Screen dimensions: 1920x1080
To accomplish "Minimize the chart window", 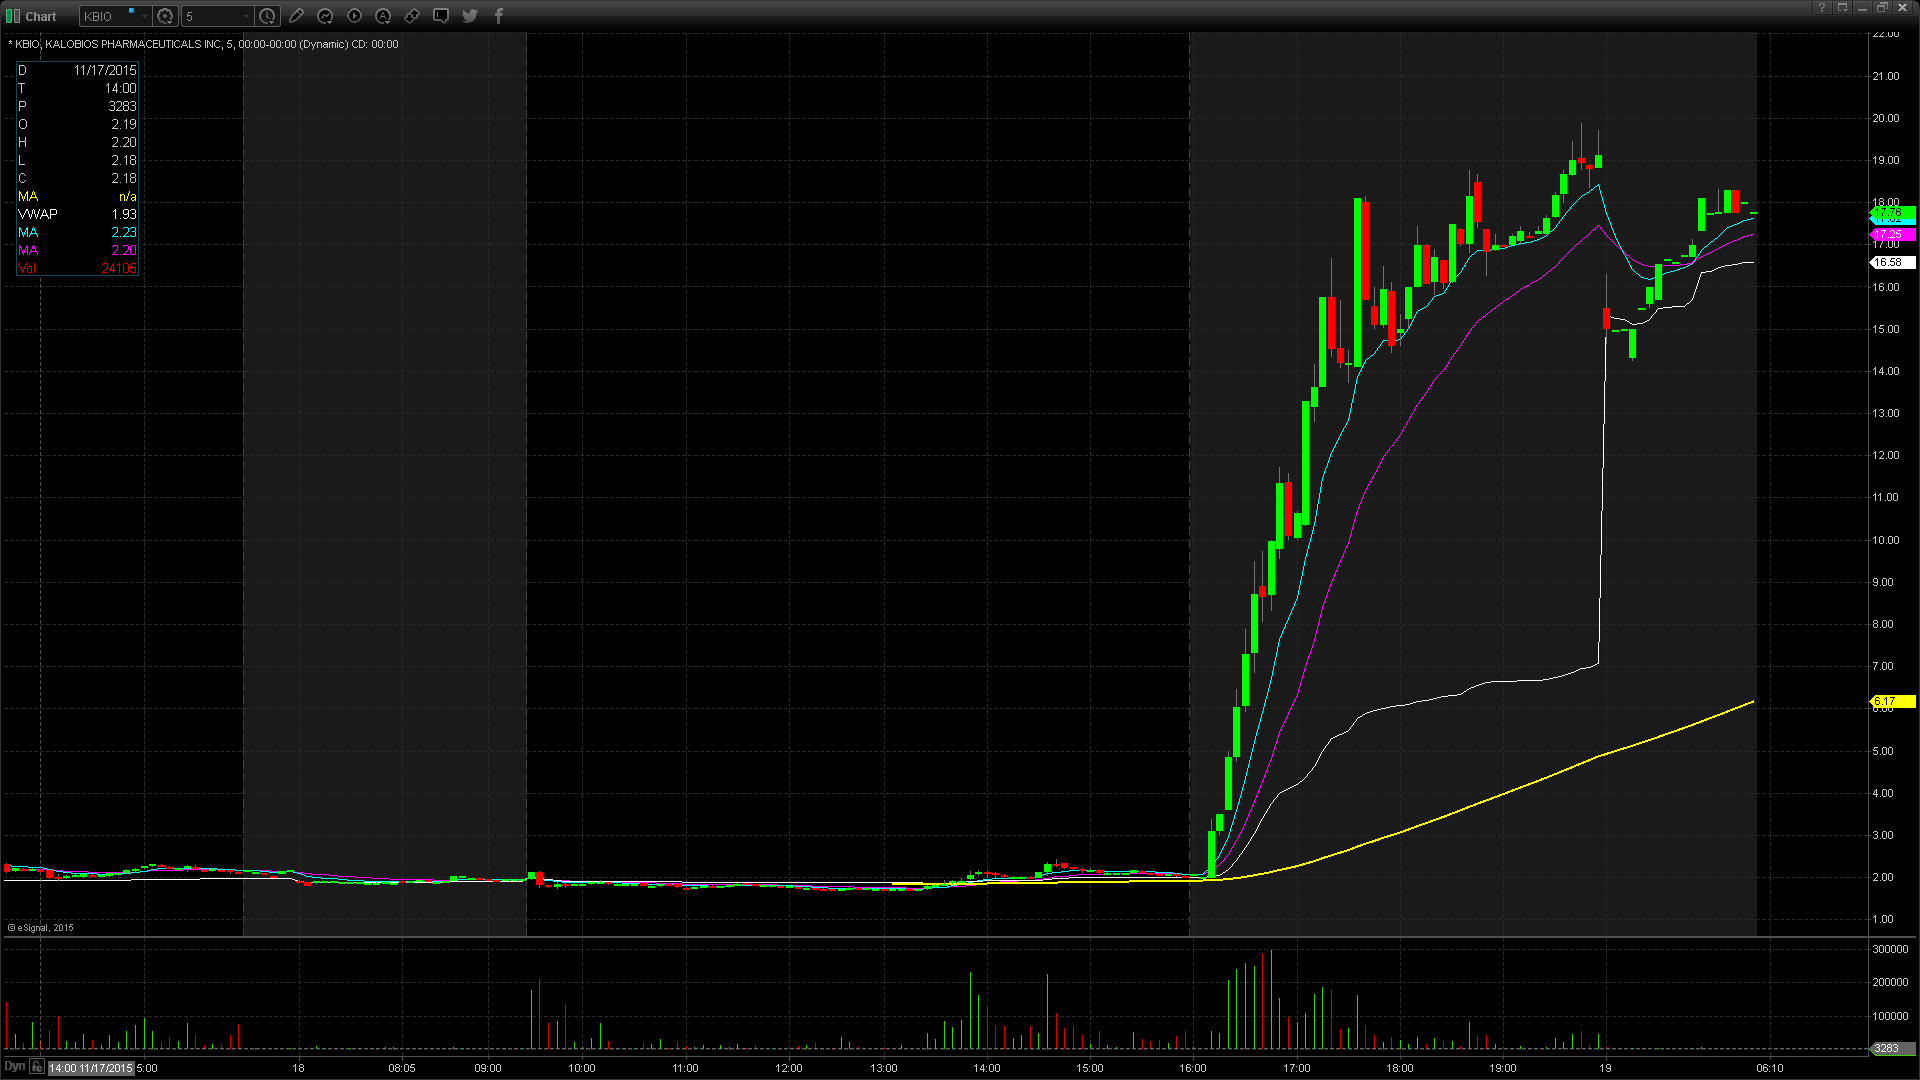I will (x=1862, y=7).
